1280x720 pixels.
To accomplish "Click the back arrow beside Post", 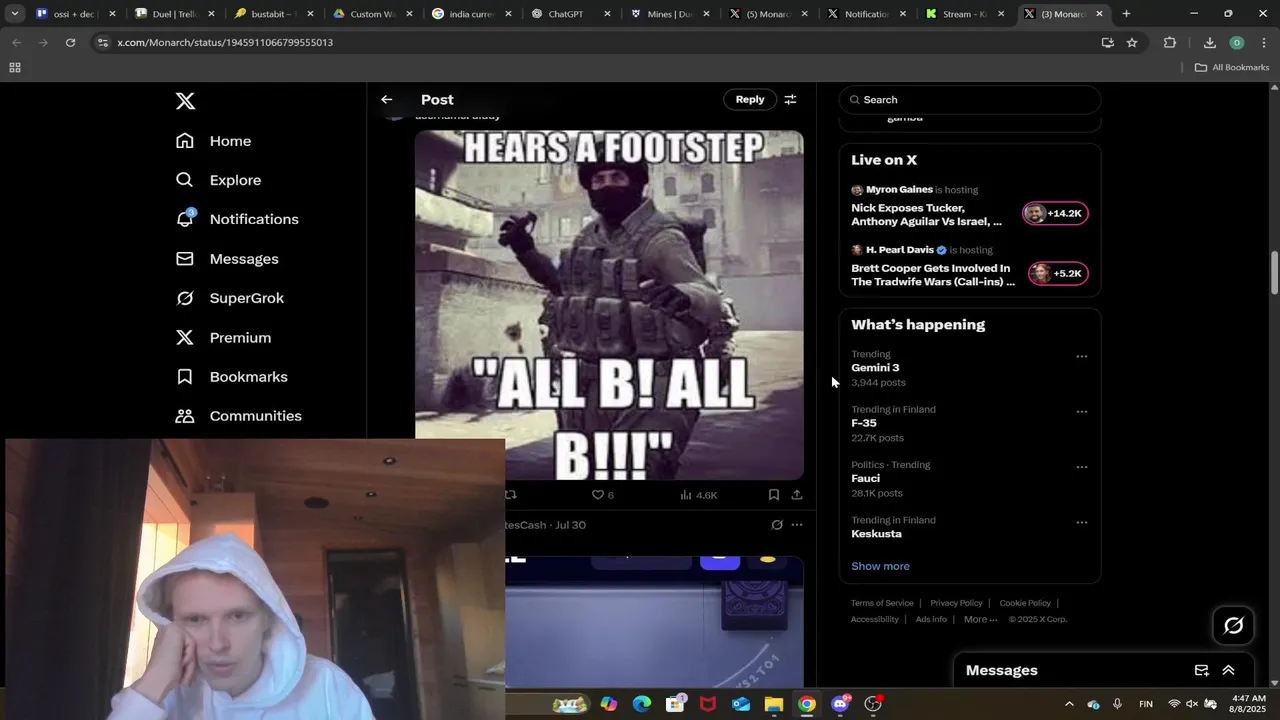I will pos(387,100).
